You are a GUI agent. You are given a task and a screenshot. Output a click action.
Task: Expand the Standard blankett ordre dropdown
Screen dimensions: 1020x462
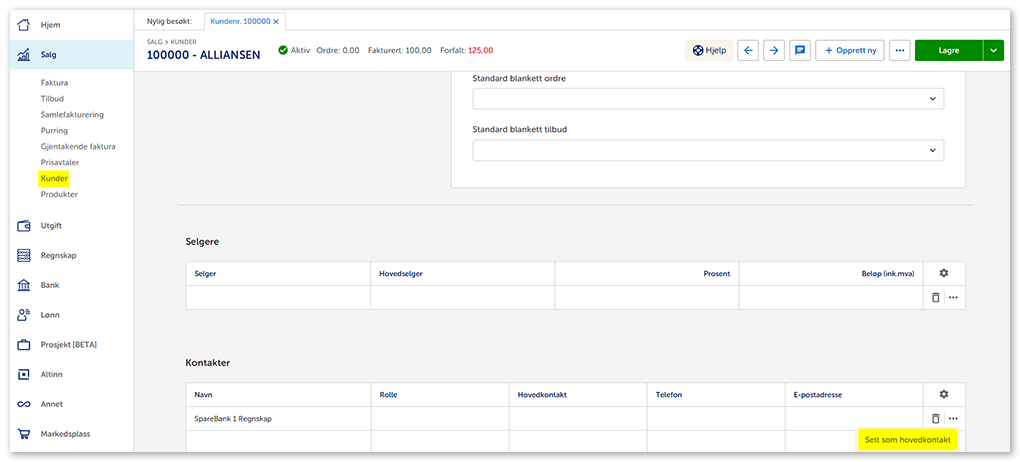pyautogui.click(x=708, y=98)
